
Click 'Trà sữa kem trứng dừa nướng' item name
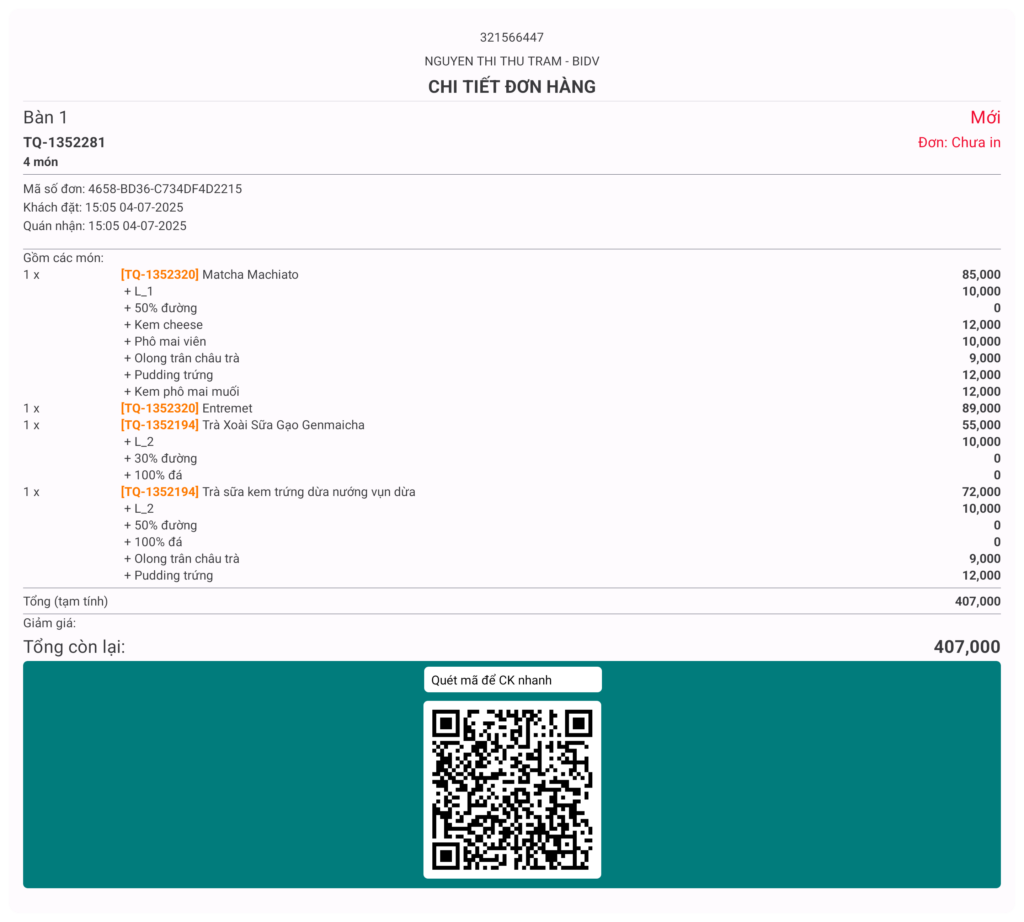click(308, 492)
